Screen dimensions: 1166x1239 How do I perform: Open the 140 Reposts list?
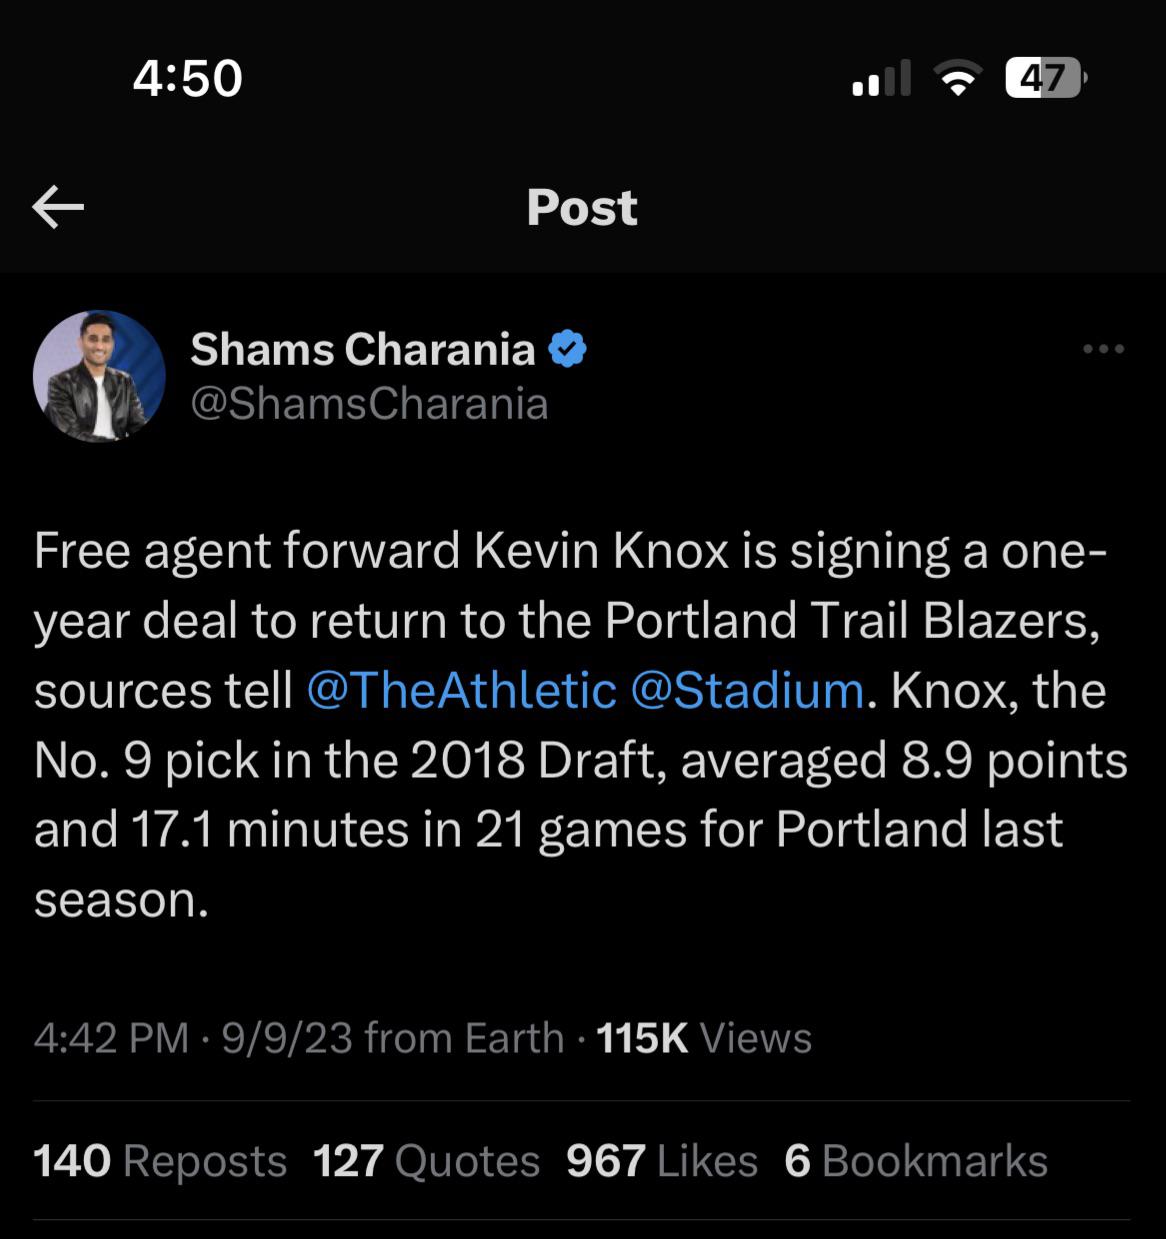160,1161
